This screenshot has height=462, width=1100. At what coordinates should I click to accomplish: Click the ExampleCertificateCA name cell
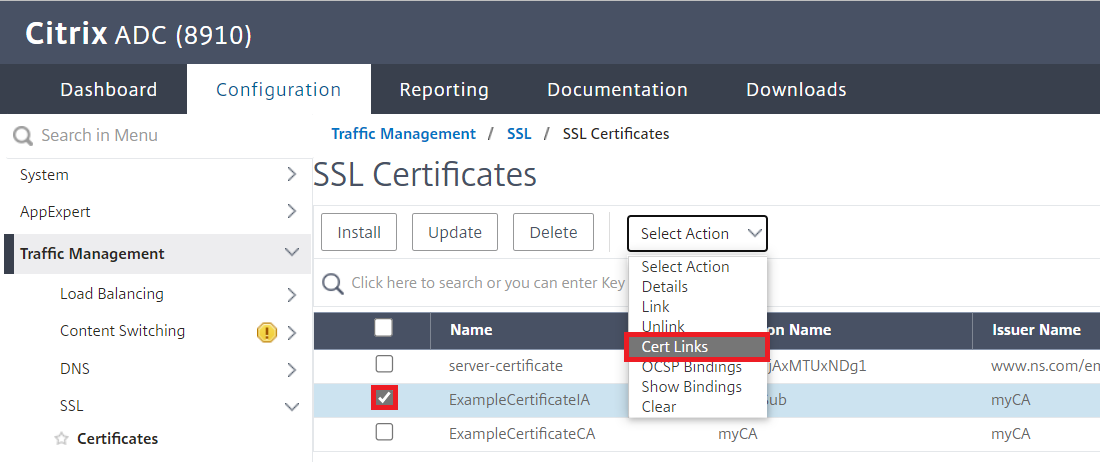(x=522, y=435)
